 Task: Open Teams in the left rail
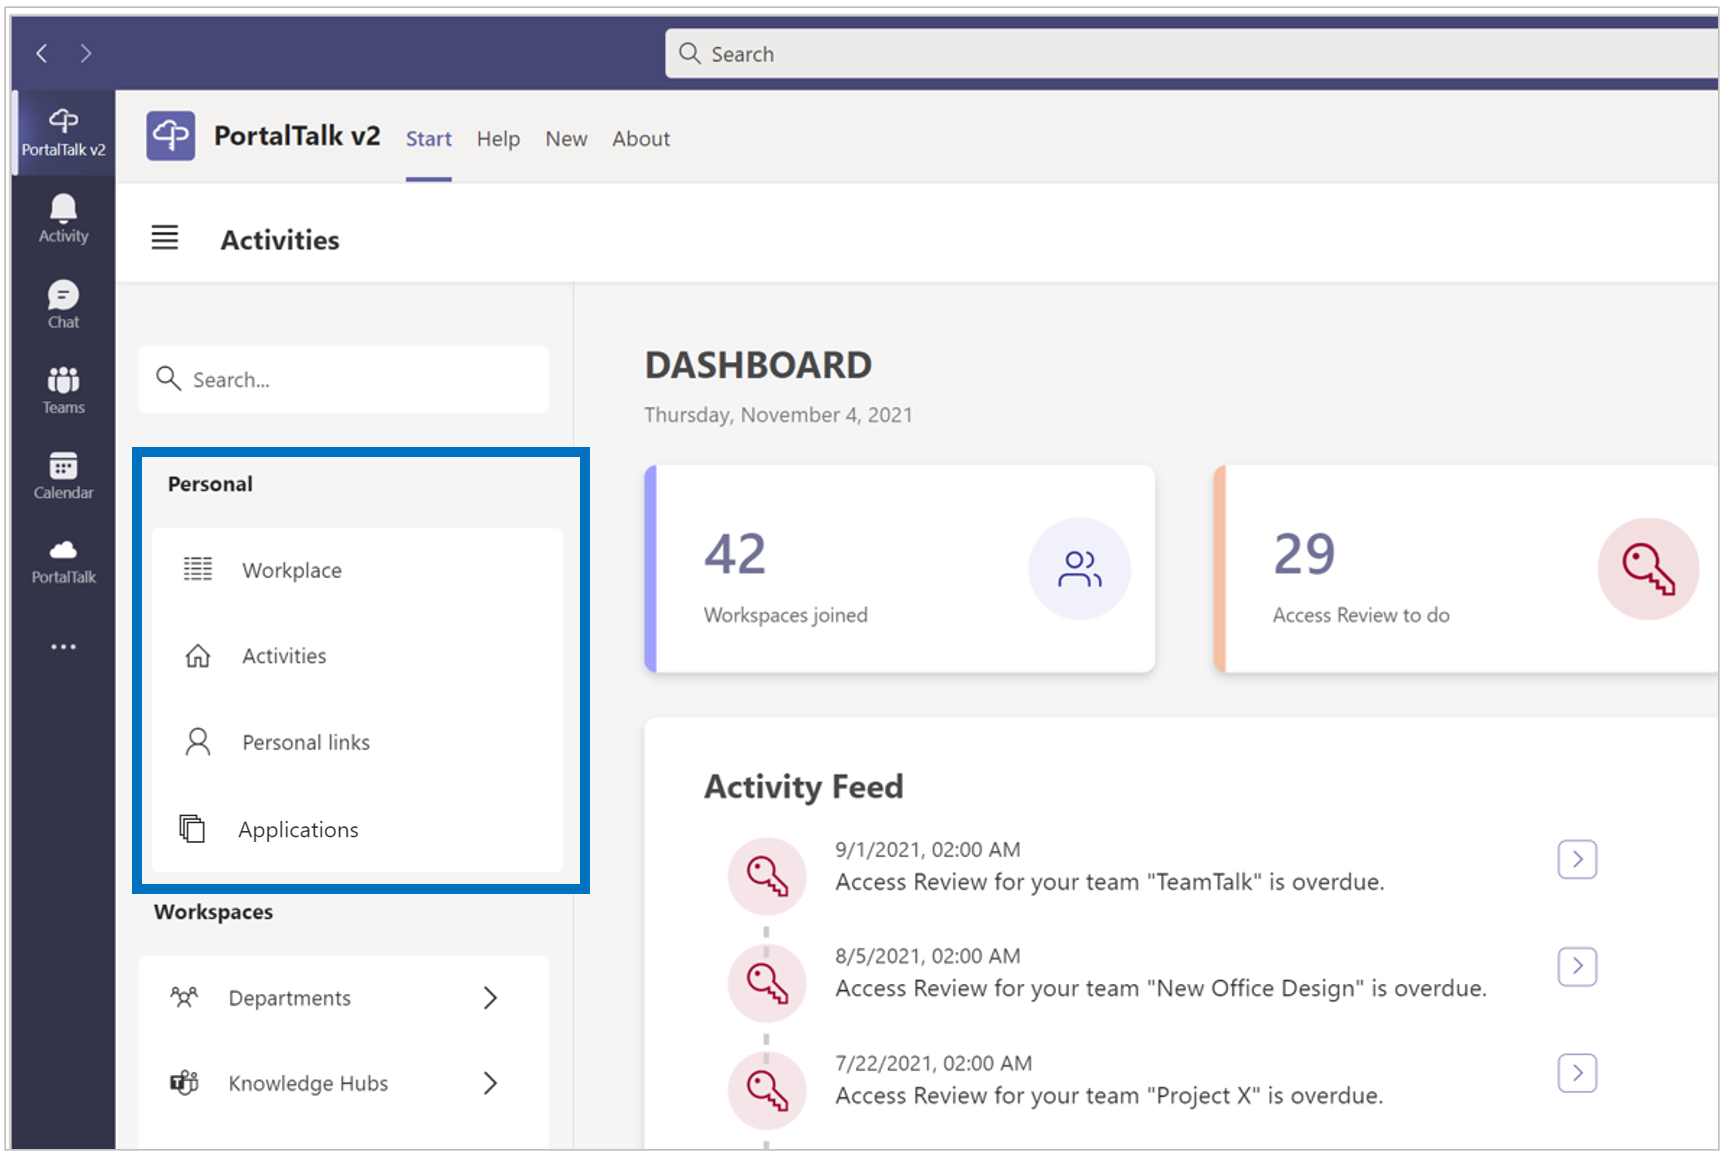pyautogui.click(x=63, y=390)
